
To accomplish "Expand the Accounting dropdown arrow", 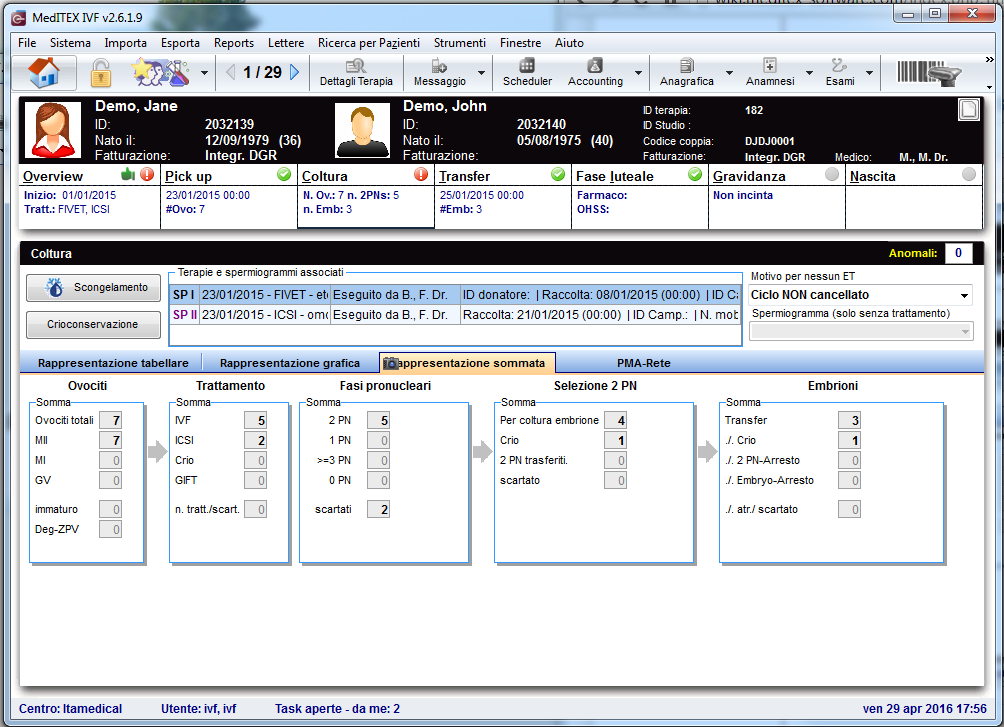I will pos(638,73).
